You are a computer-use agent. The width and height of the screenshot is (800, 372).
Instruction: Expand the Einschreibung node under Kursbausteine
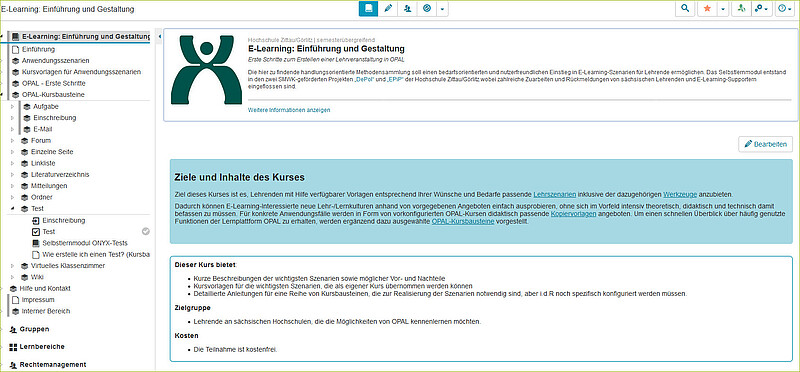pyautogui.click(x=13, y=118)
